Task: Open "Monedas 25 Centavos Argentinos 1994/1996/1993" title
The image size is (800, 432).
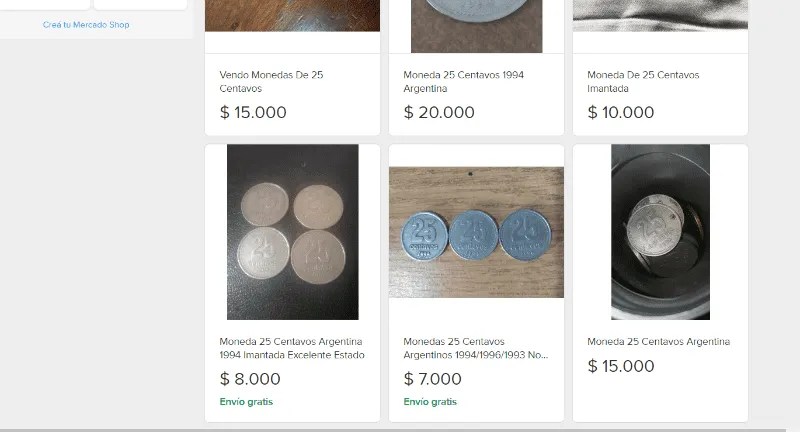Action: (x=476, y=348)
